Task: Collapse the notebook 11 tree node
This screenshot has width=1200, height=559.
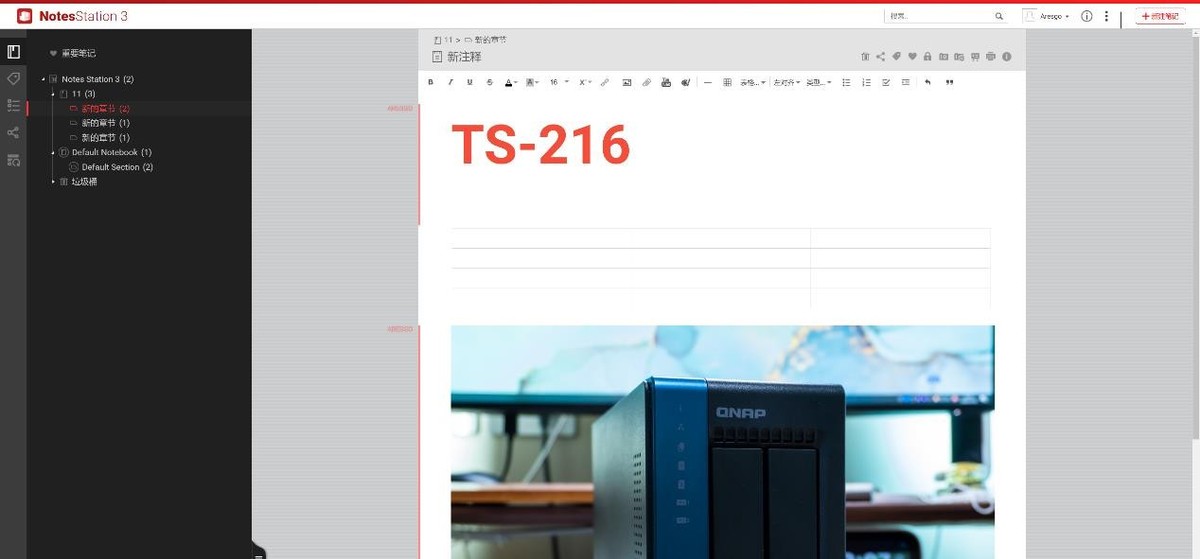Action: pos(54,94)
